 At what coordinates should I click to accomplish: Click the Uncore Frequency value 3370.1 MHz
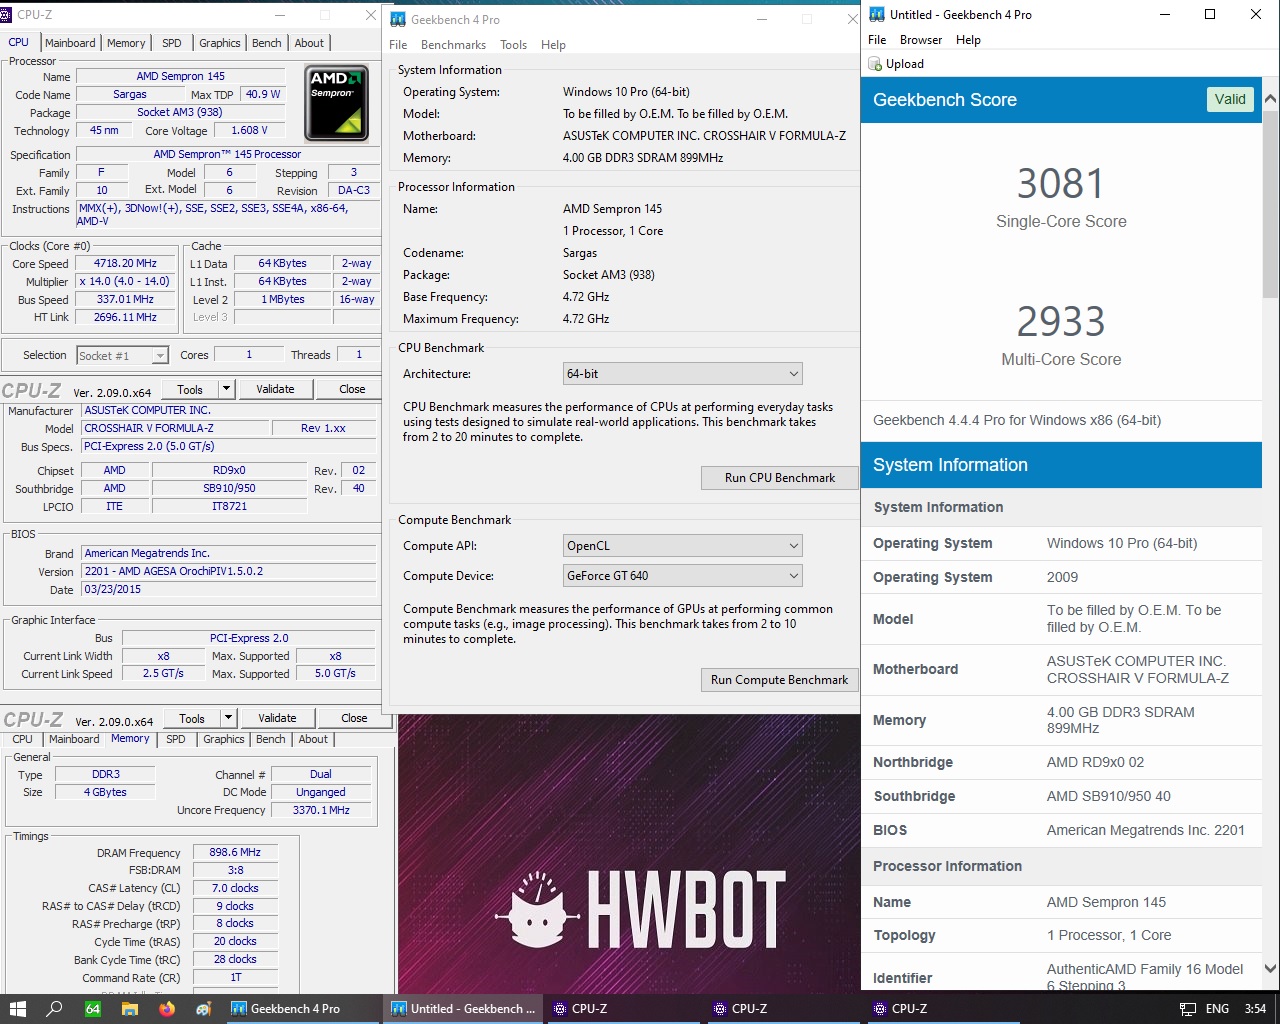coord(321,810)
